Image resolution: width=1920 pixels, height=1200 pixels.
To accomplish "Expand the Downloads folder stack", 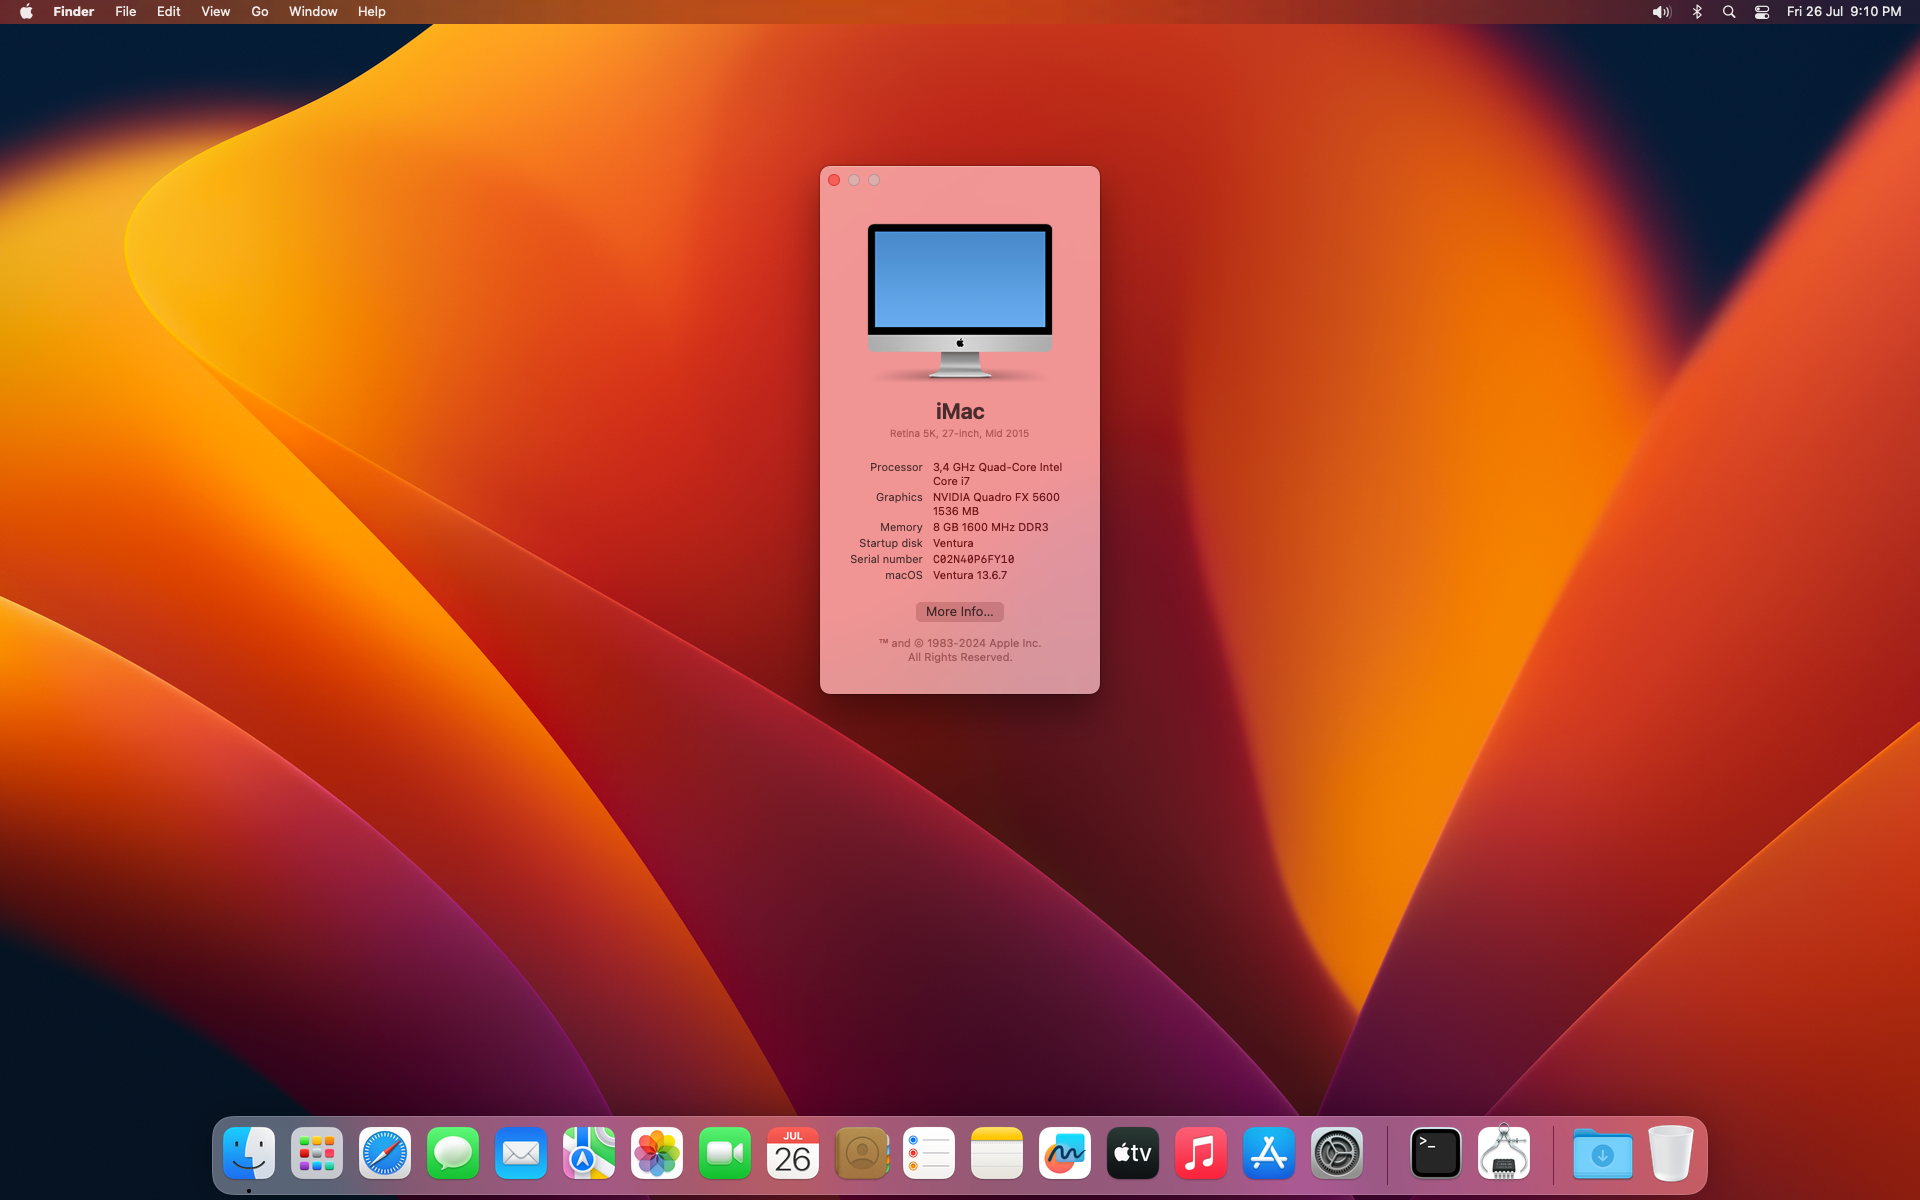I will (1602, 1154).
